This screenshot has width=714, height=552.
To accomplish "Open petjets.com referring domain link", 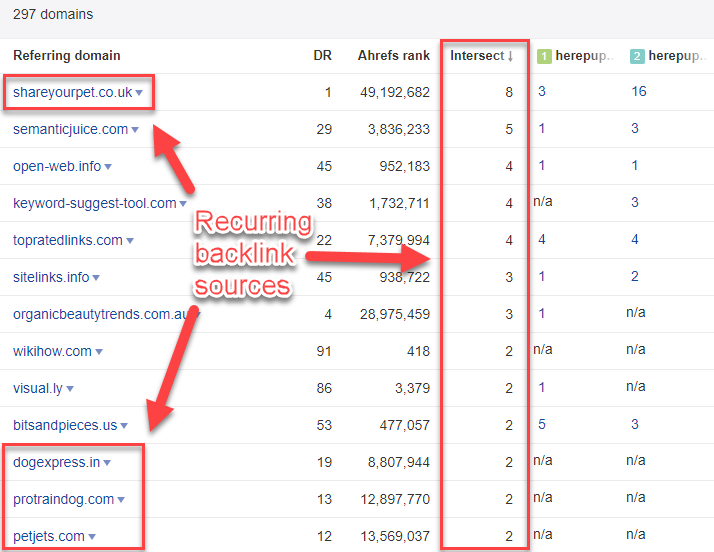I will pyautogui.click(x=49, y=536).
